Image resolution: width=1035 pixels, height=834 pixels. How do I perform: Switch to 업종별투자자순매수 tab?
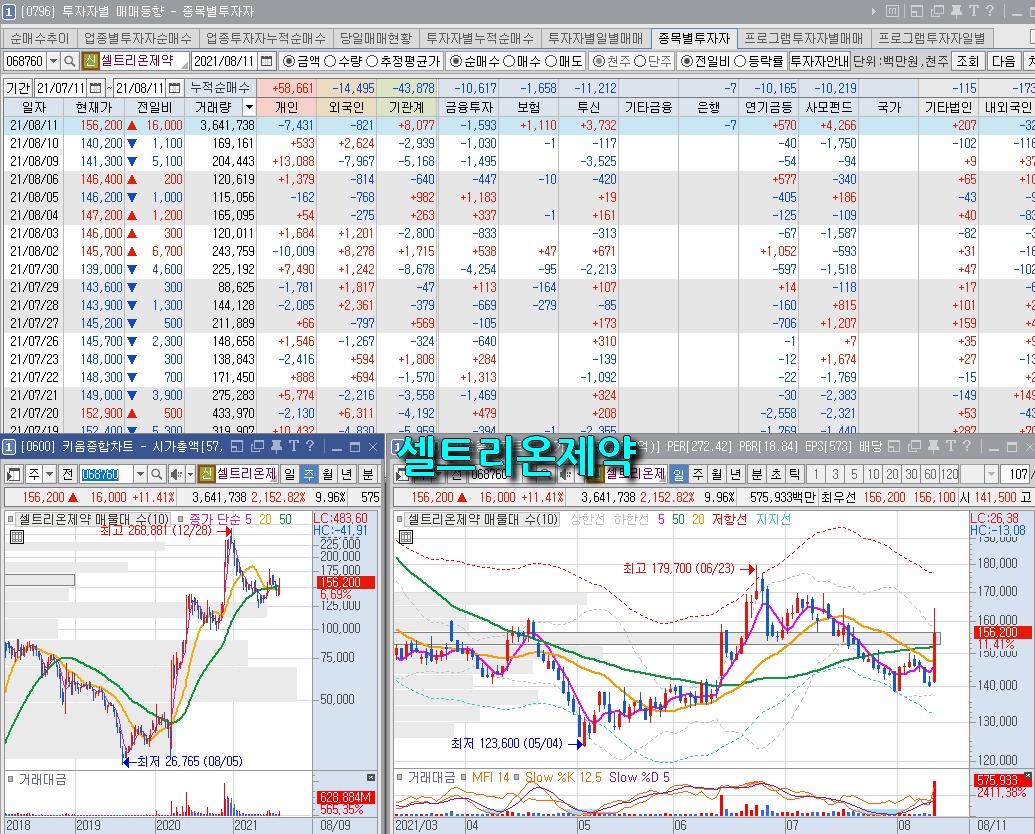click(138, 38)
